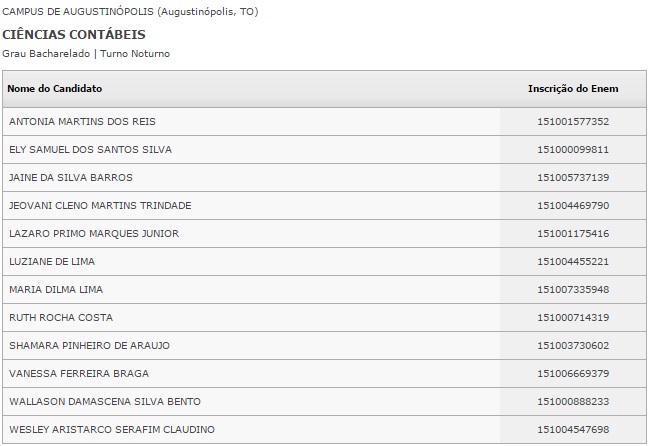Click enrollment number 151001577352
The width and height of the screenshot is (650, 446).
click(573, 122)
